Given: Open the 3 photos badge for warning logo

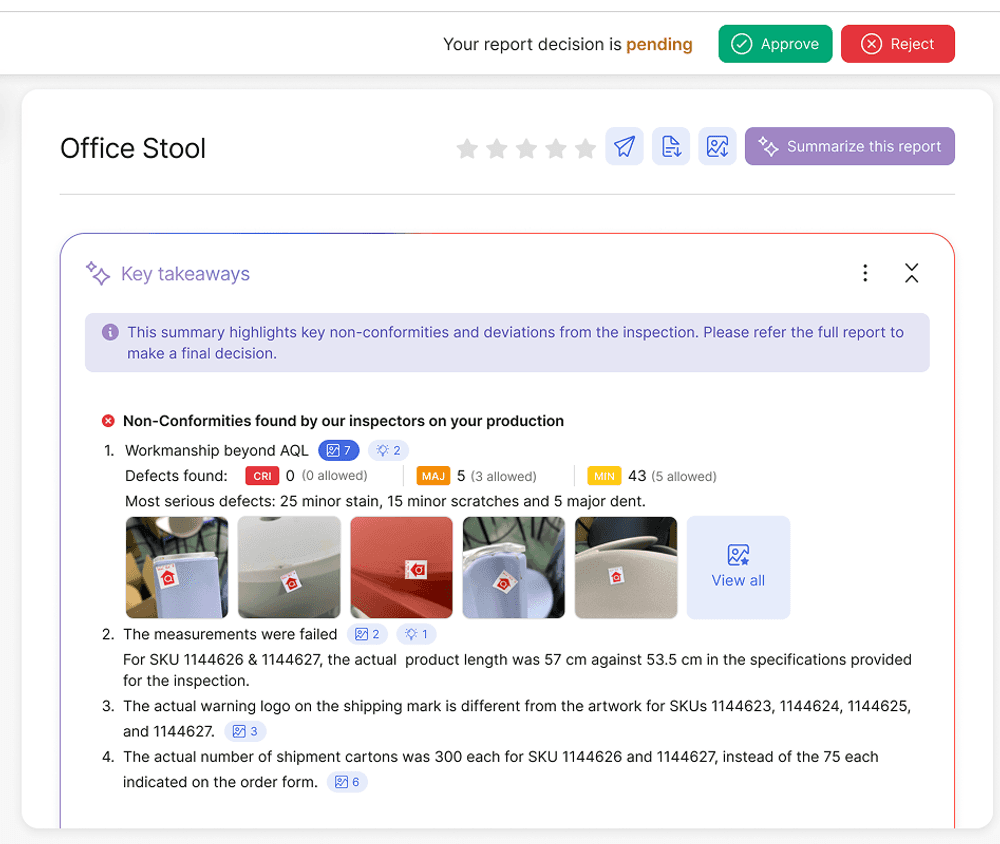Looking at the screenshot, I should pyautogui.click(x=245, y=731).
